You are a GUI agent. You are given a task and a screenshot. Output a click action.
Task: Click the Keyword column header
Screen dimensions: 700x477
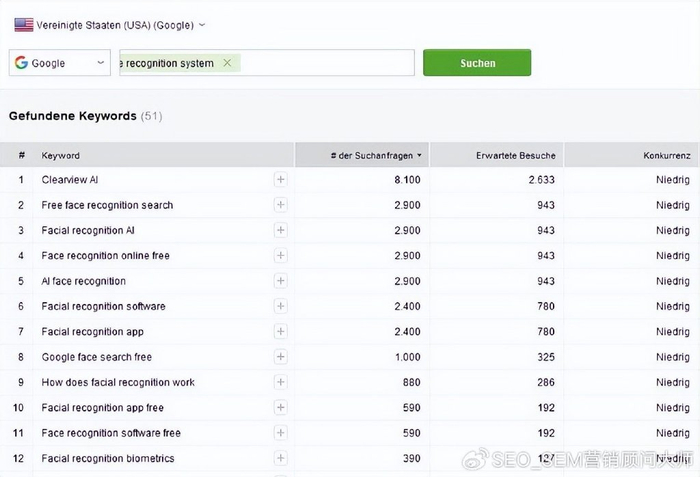61,155
